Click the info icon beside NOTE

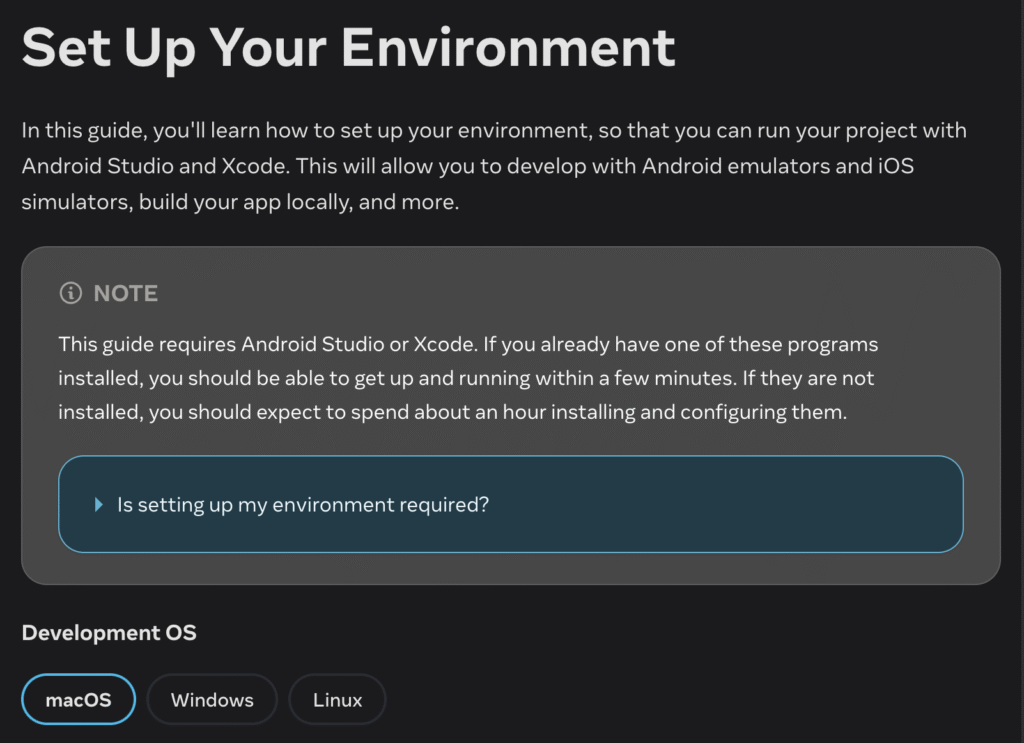pyautogui.click(x=71, y=293)
